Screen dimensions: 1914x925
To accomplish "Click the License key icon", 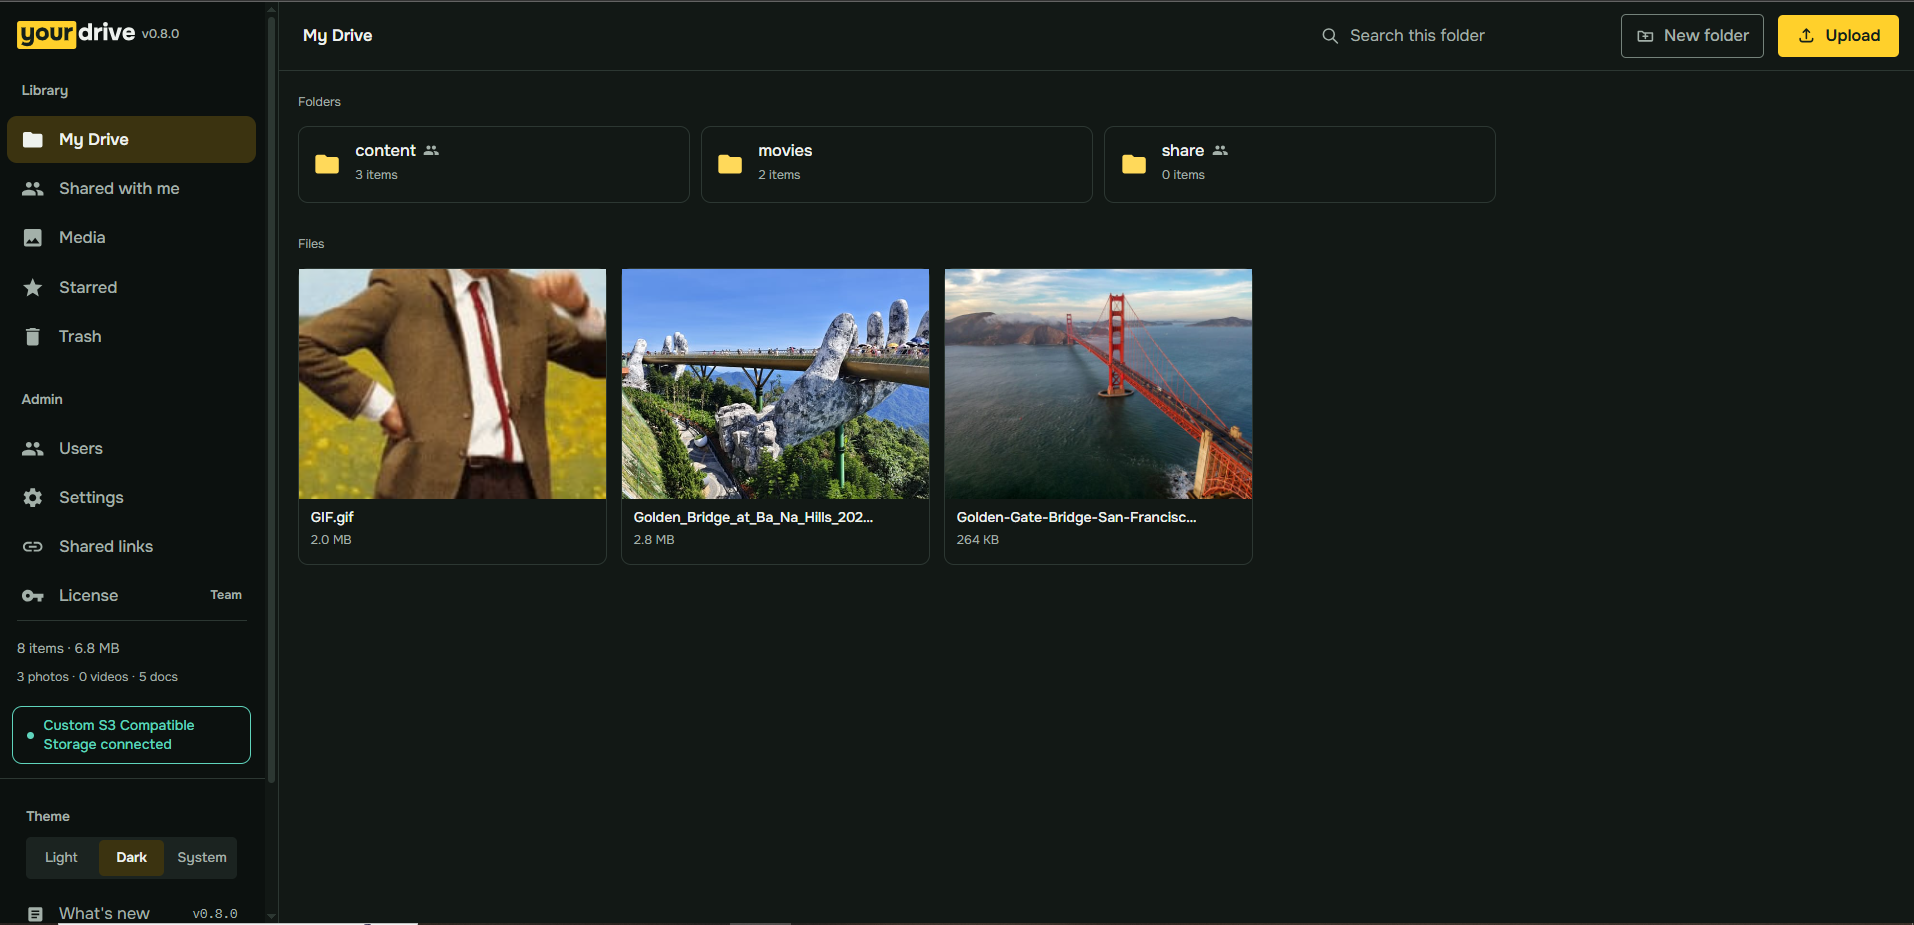I will point(33,596).
